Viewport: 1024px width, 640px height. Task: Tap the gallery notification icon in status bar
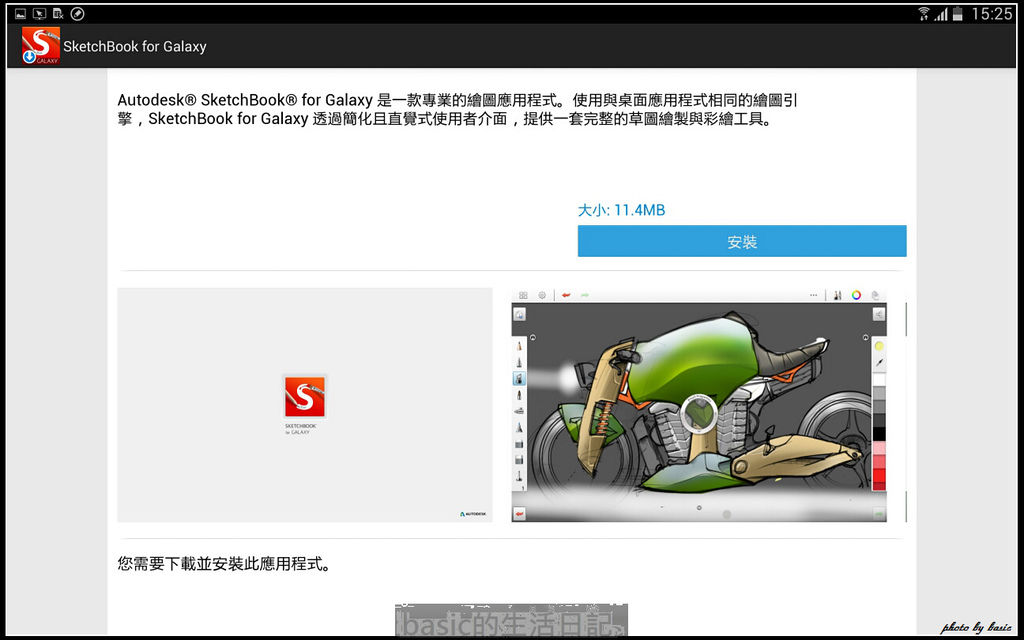pos(20,13)
